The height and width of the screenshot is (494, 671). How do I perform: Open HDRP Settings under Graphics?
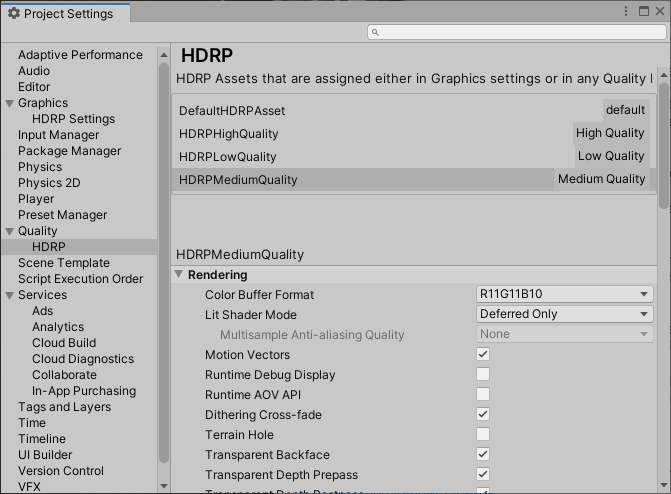click(74, 119)
